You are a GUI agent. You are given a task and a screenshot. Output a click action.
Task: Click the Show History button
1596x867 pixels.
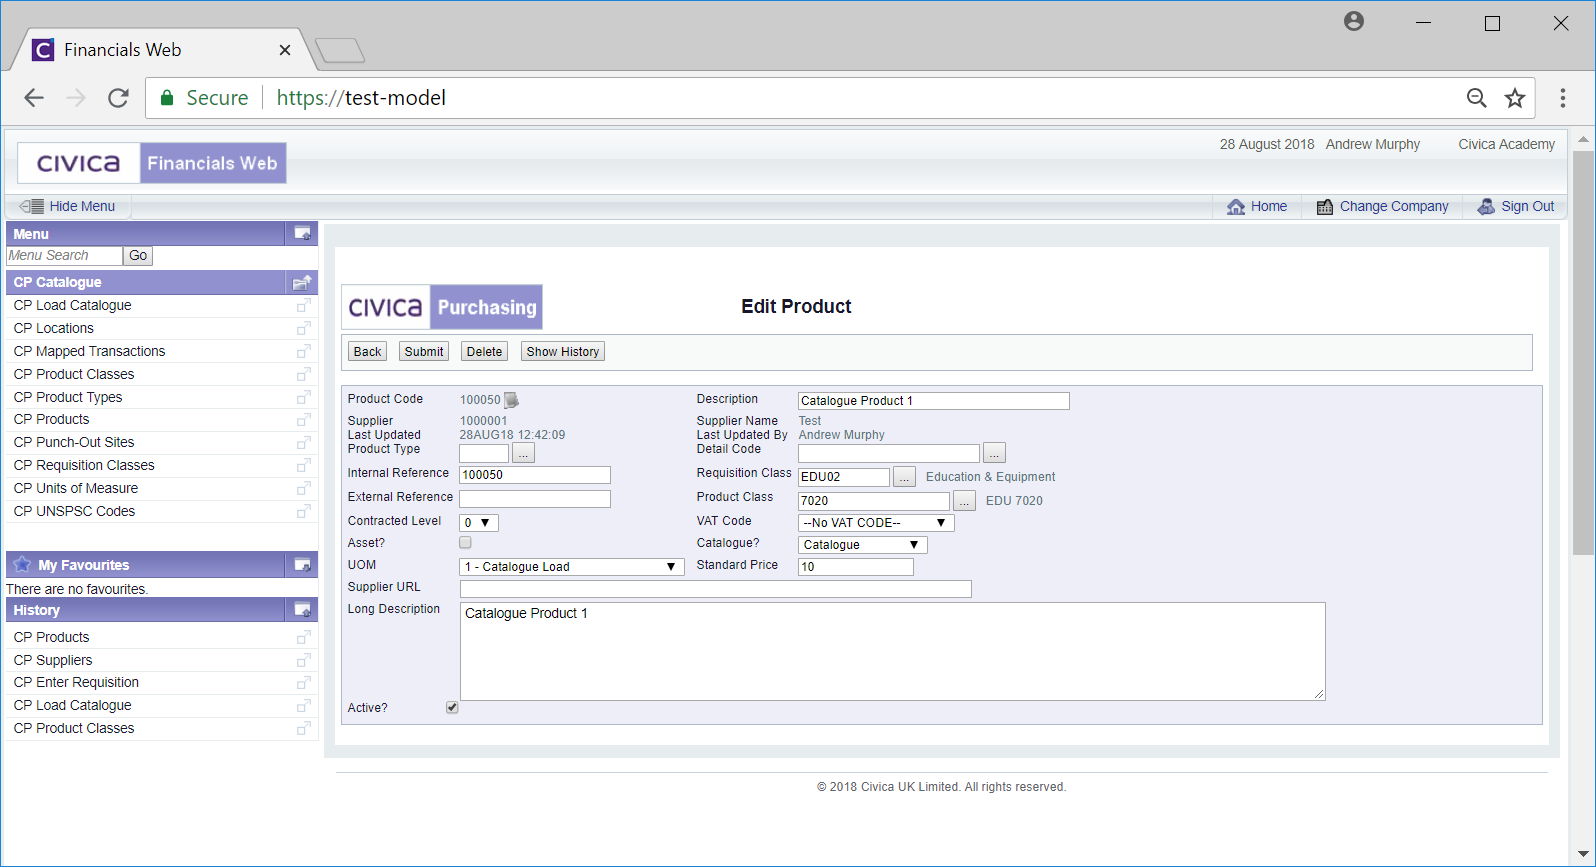click(x=563, y=352)
